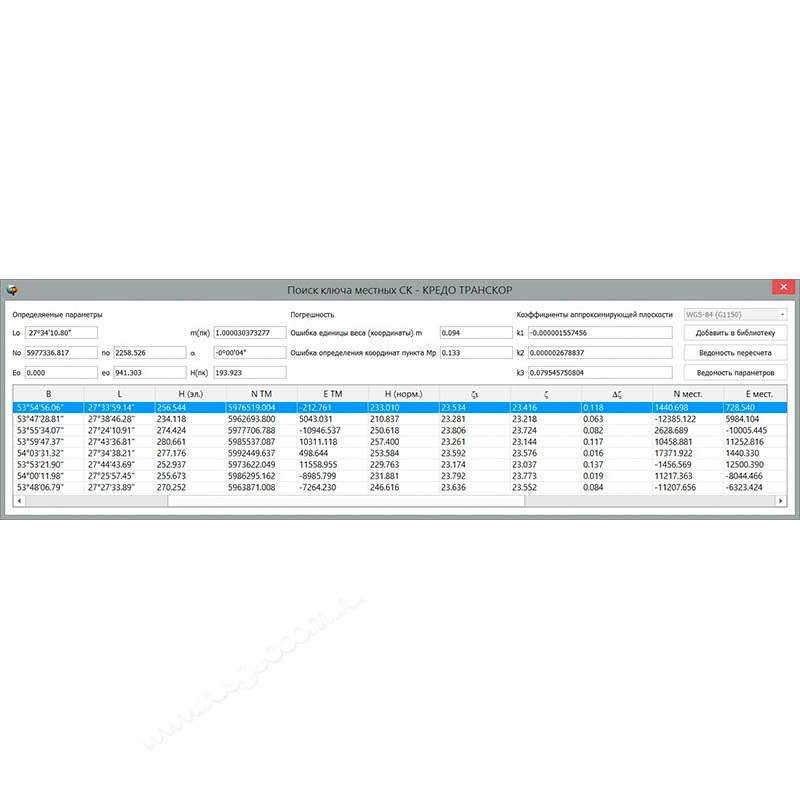800x800 pixels.
Task: Click the k1 coefficient field
Action: pyautogui.click(x=600, y=332)
